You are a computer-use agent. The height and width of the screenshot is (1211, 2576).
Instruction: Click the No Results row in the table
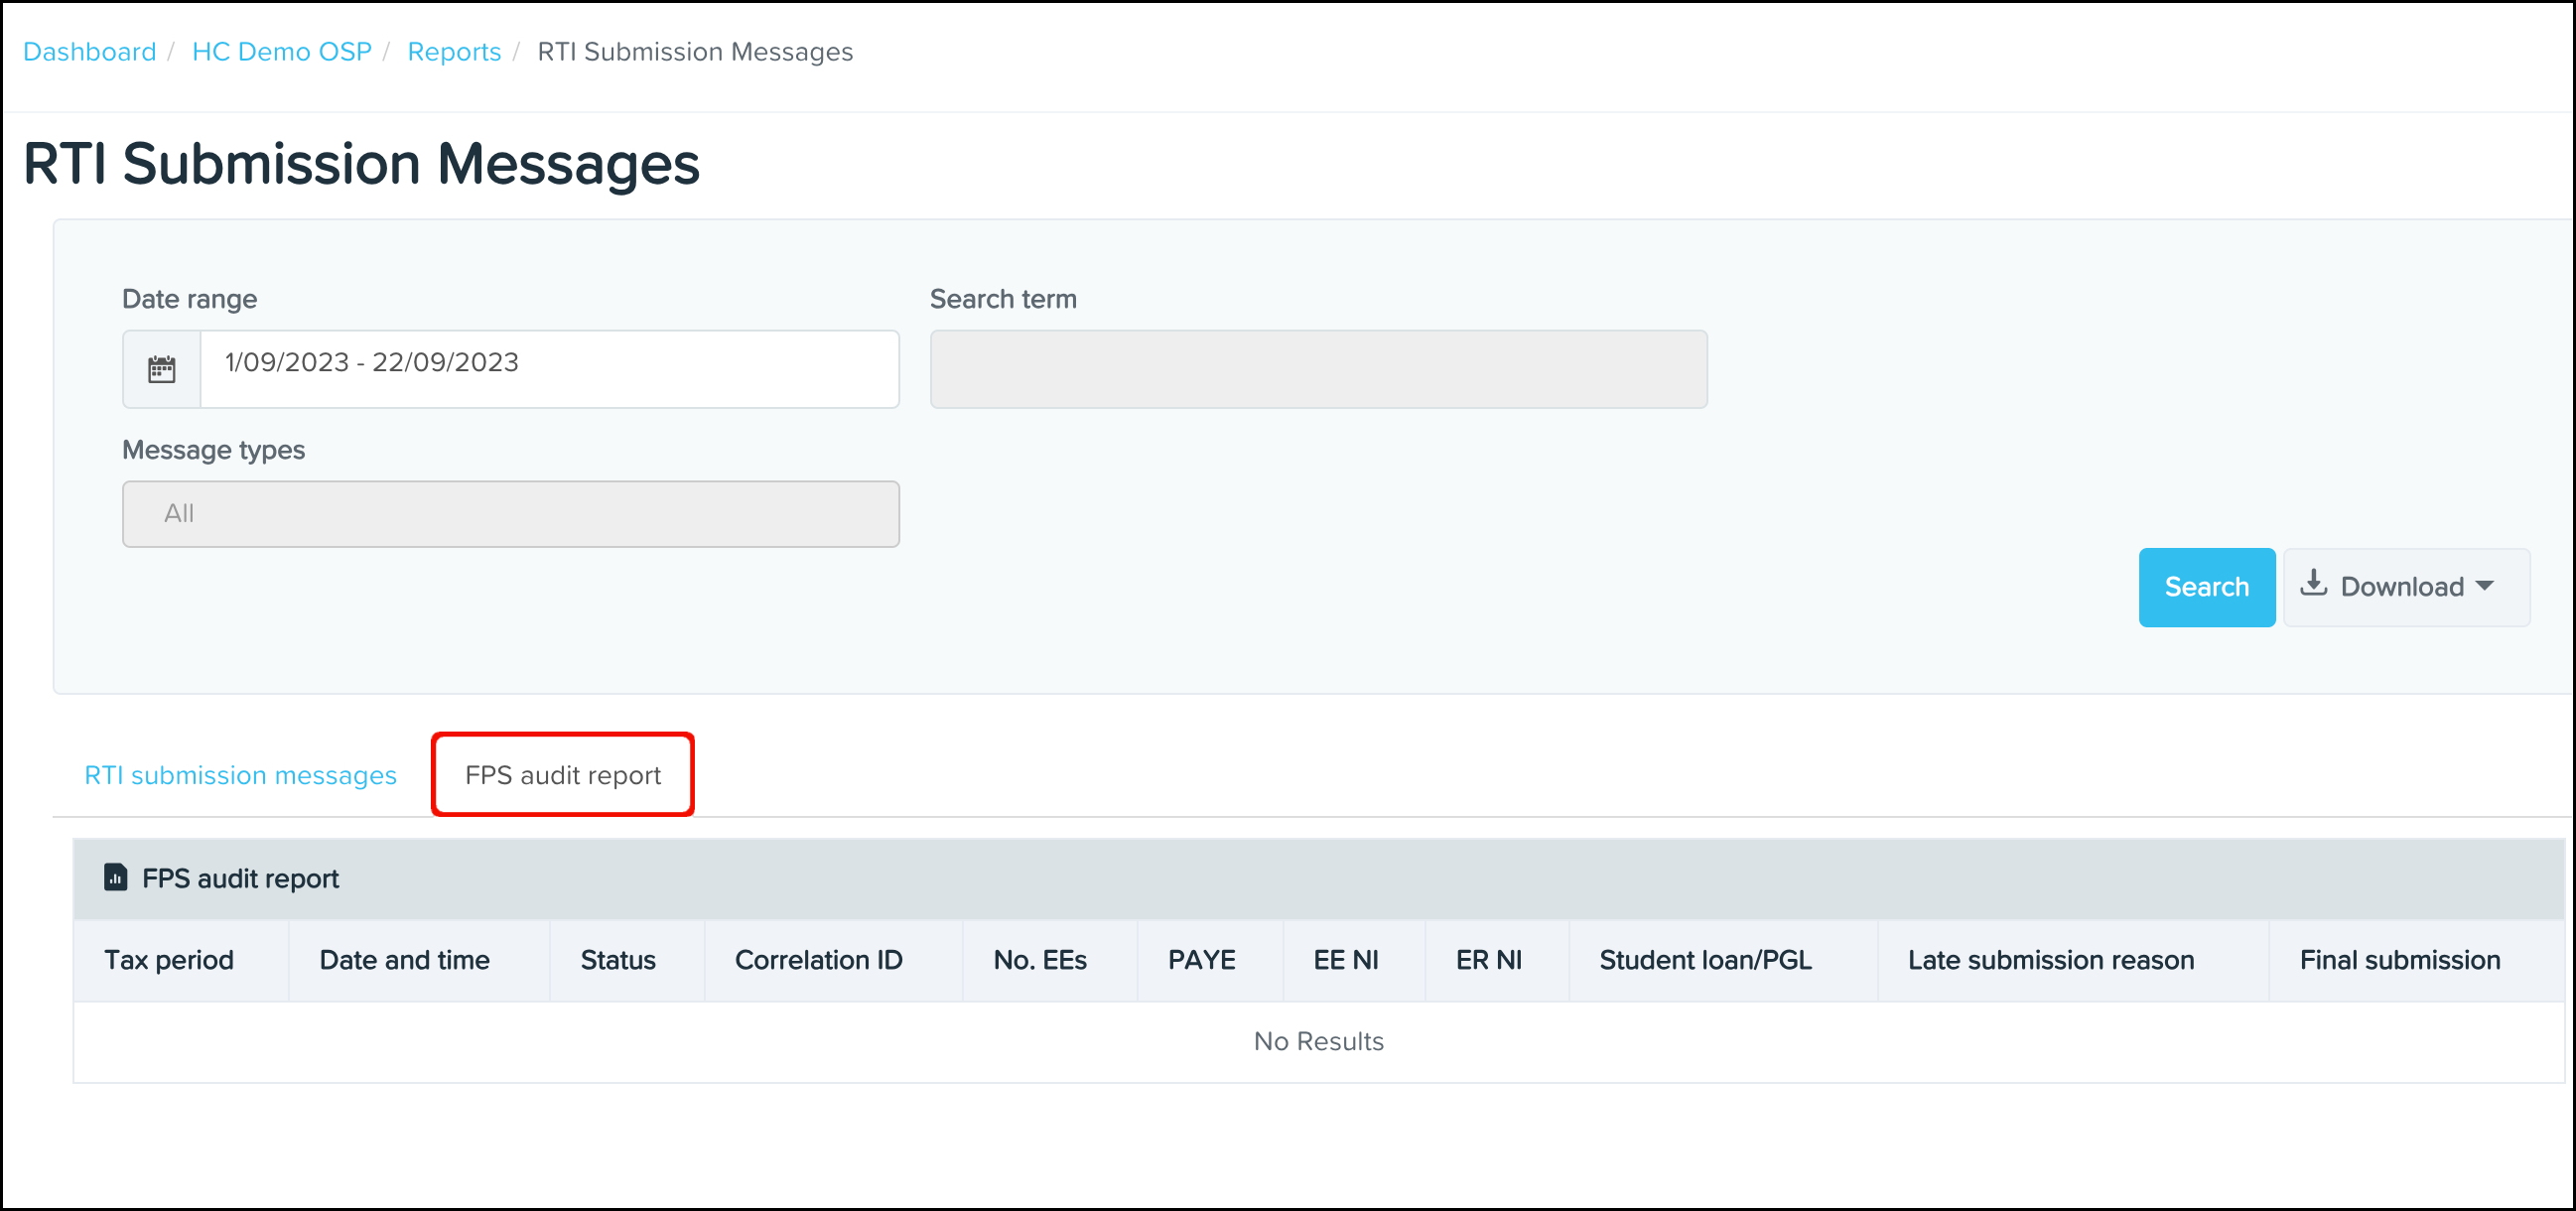(x=1318, y=1041)
